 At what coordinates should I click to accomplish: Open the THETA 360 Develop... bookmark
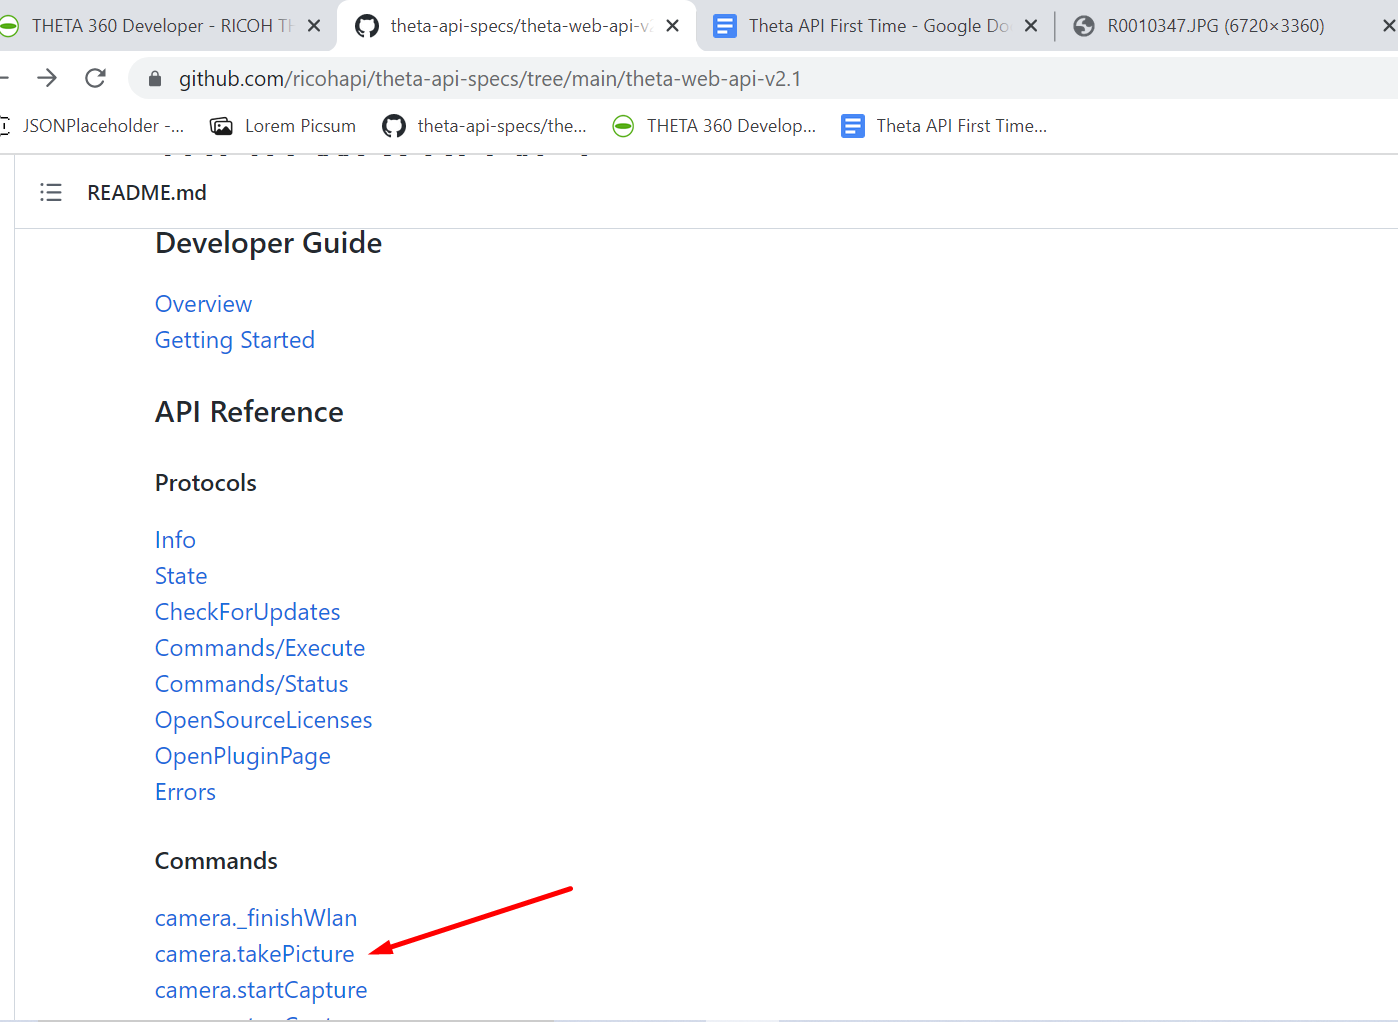point(714,126)
